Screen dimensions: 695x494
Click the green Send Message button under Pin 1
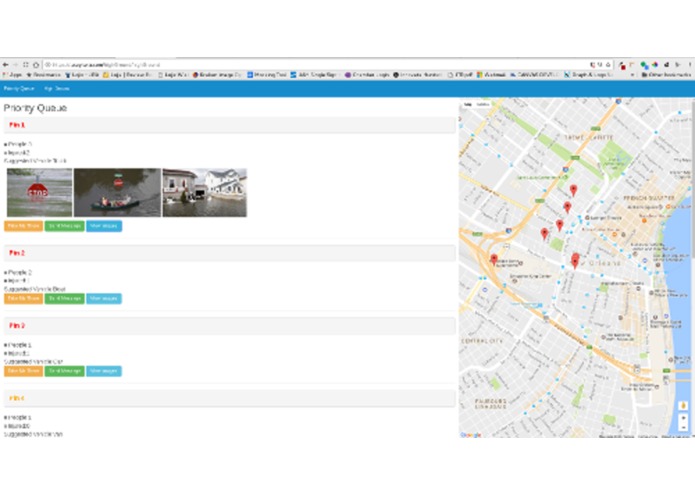pyautogui.click(x=65, y=226)
